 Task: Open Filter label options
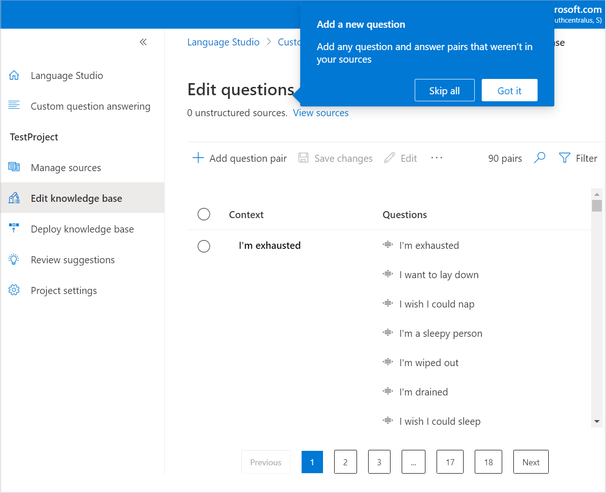click(586, 158)
